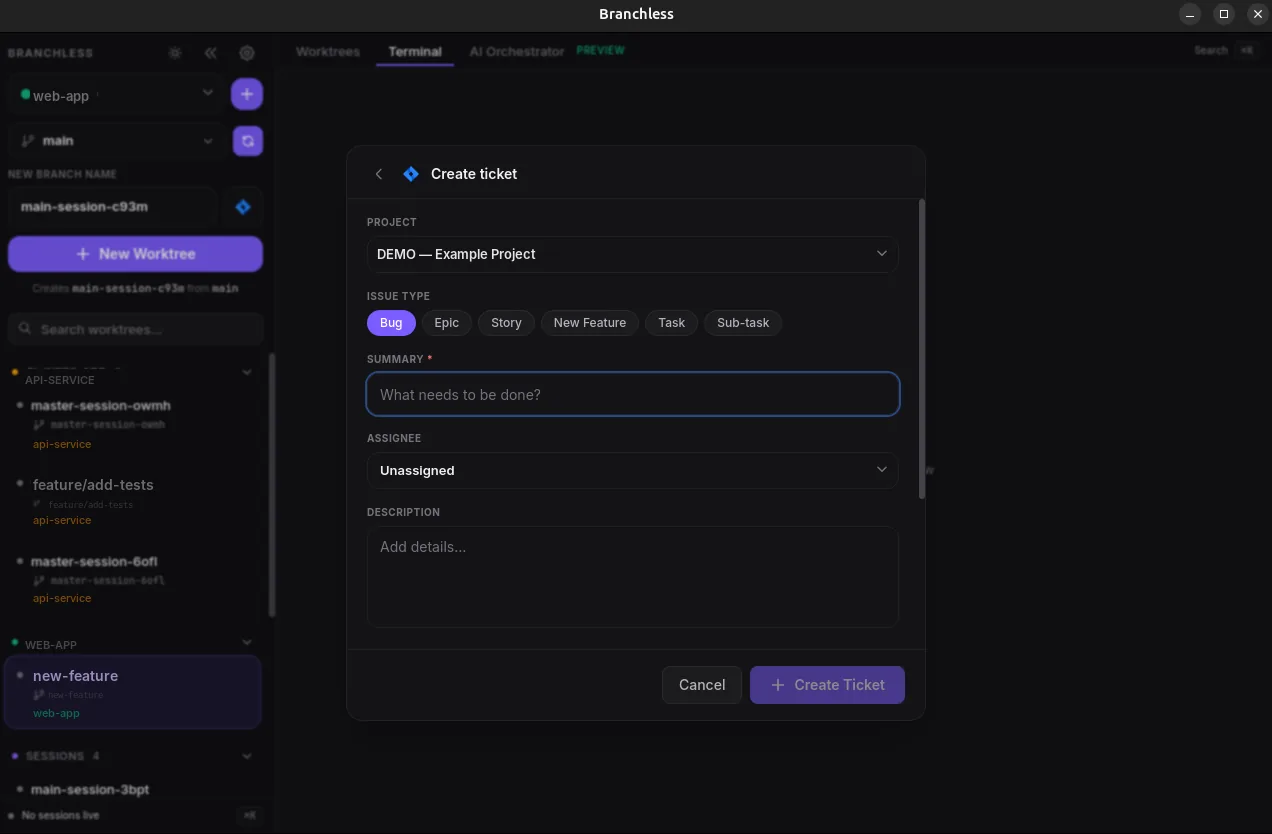The width and height of the screenshot is (1272, 834).
Task: Select Task issue type
Action: (672, 323)
